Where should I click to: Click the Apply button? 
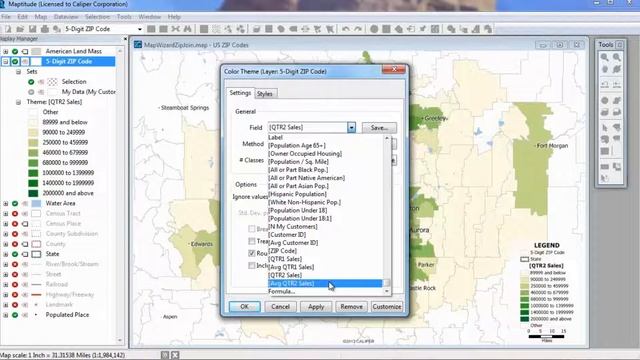tap(316, 307)
